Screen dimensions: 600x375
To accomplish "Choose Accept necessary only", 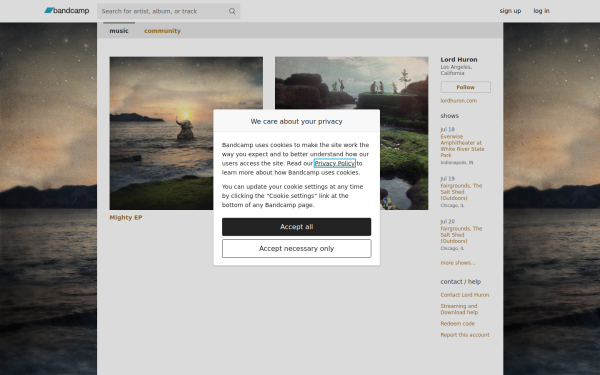I will pos(297,249).
